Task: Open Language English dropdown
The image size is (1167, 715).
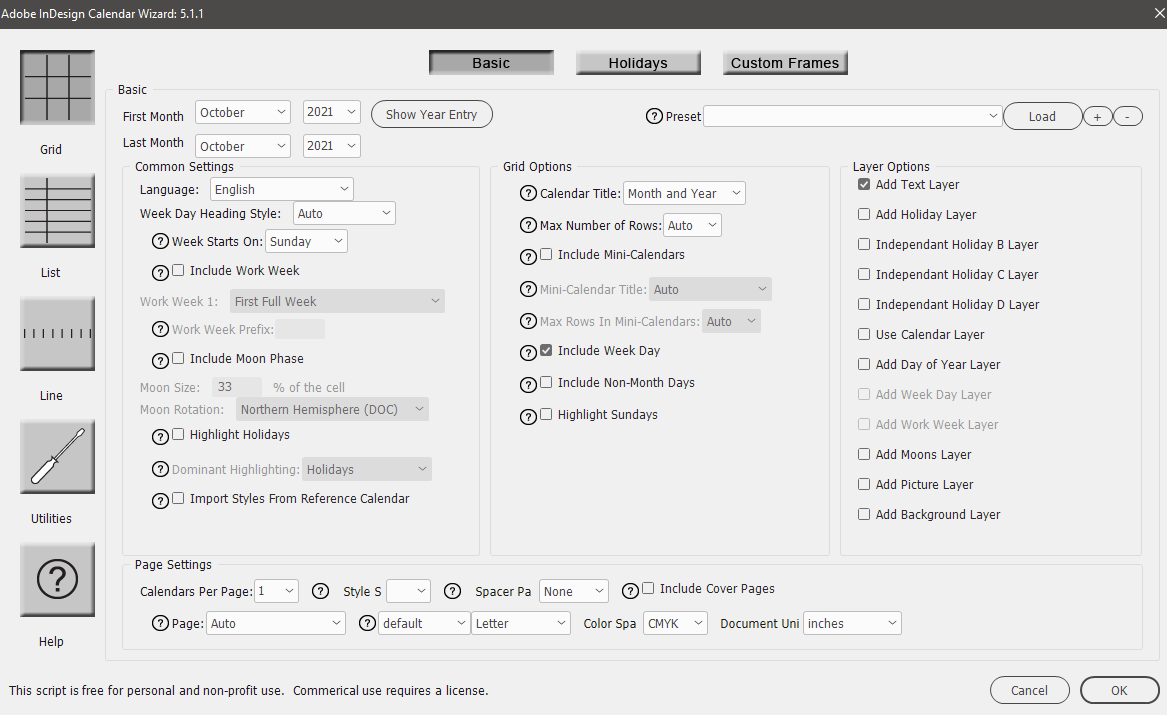Action: pyautogui.click(x=281, y=189)
